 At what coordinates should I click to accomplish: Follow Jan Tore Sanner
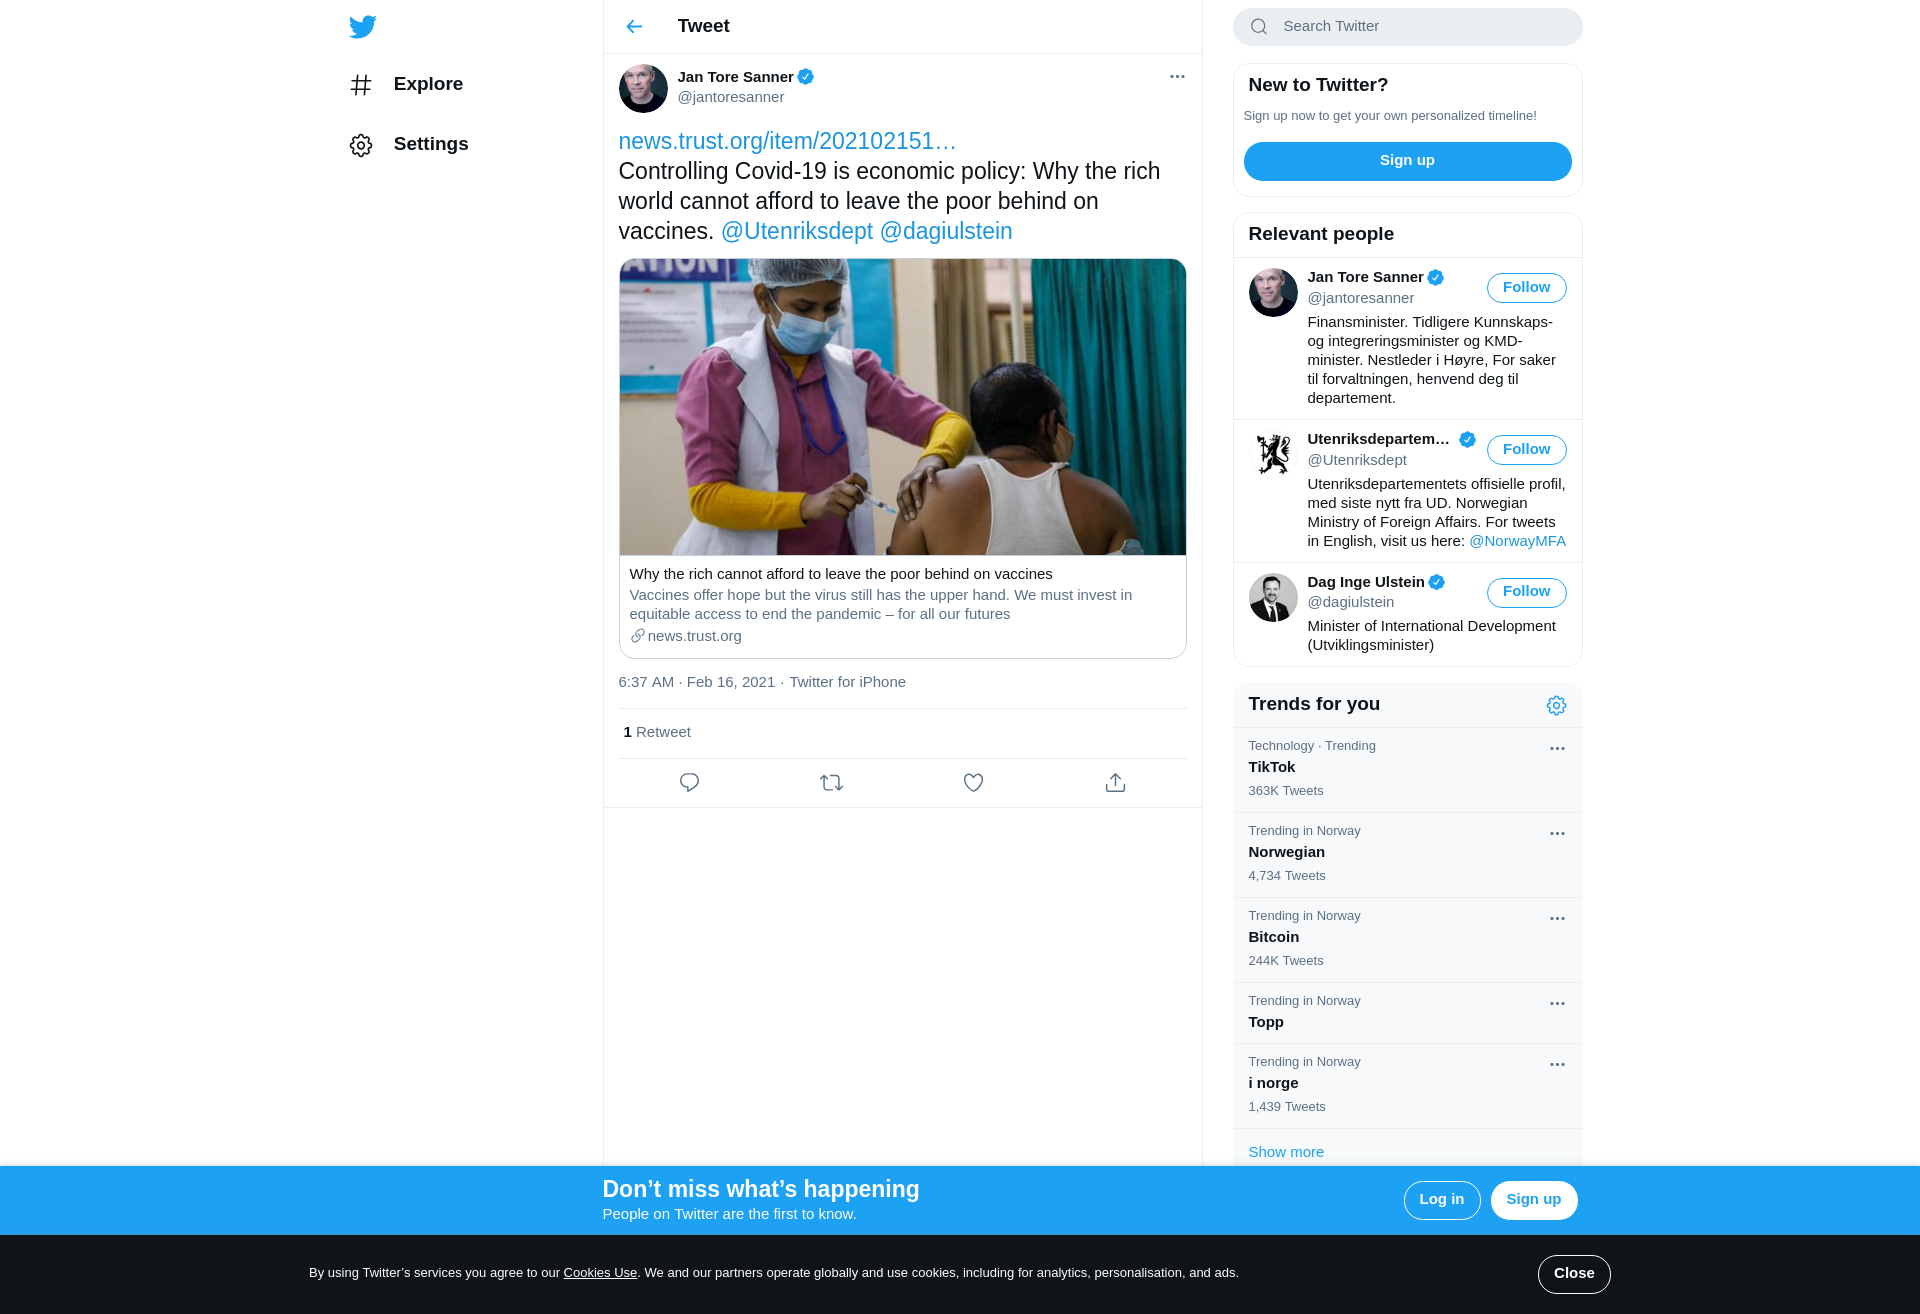[x=1526, y=288]
